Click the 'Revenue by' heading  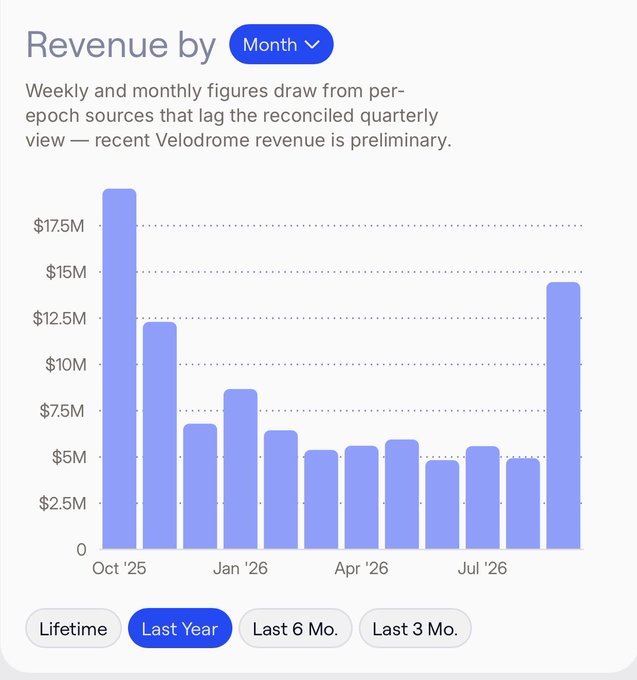tap(121, 46)
